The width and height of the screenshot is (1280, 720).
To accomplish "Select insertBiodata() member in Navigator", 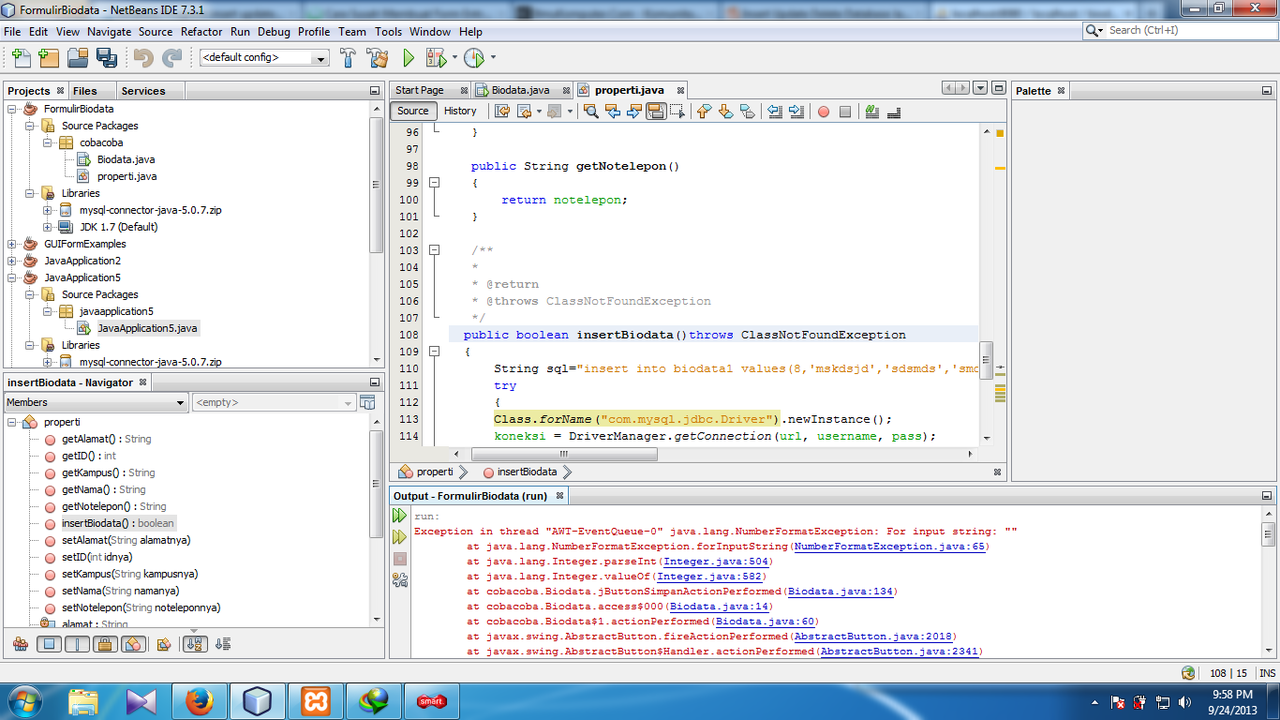I will (x=117, y=523).
